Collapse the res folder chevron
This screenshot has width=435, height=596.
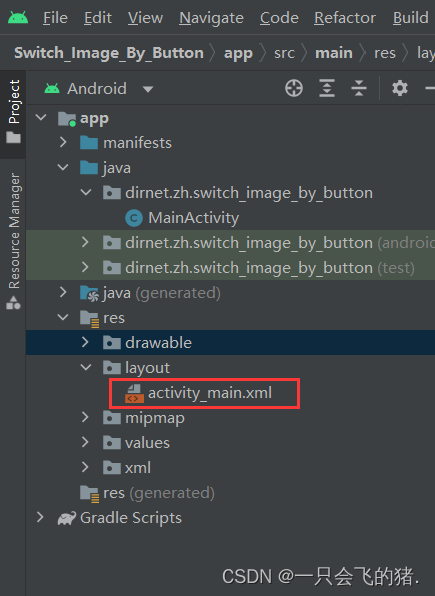coord(63,317)
